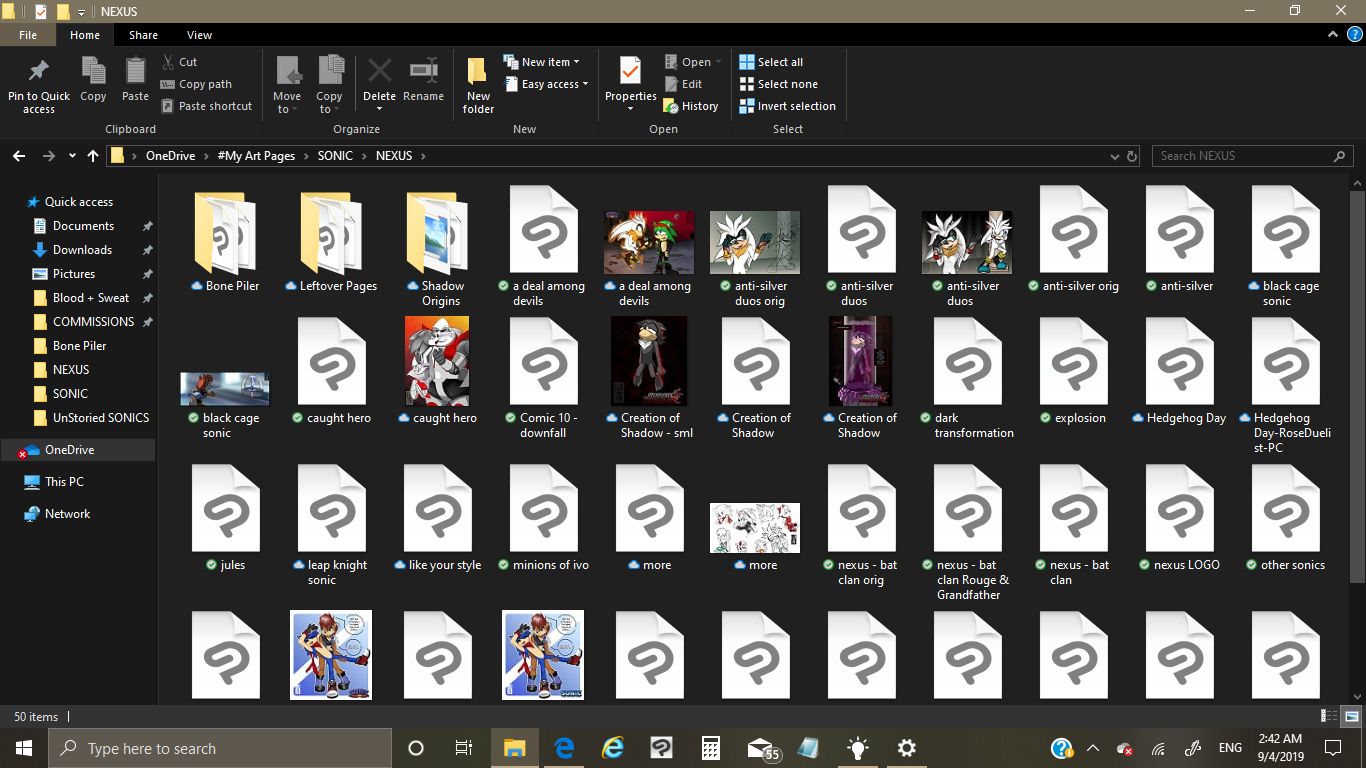Switch to details view layout icon

pos(1329,716)
